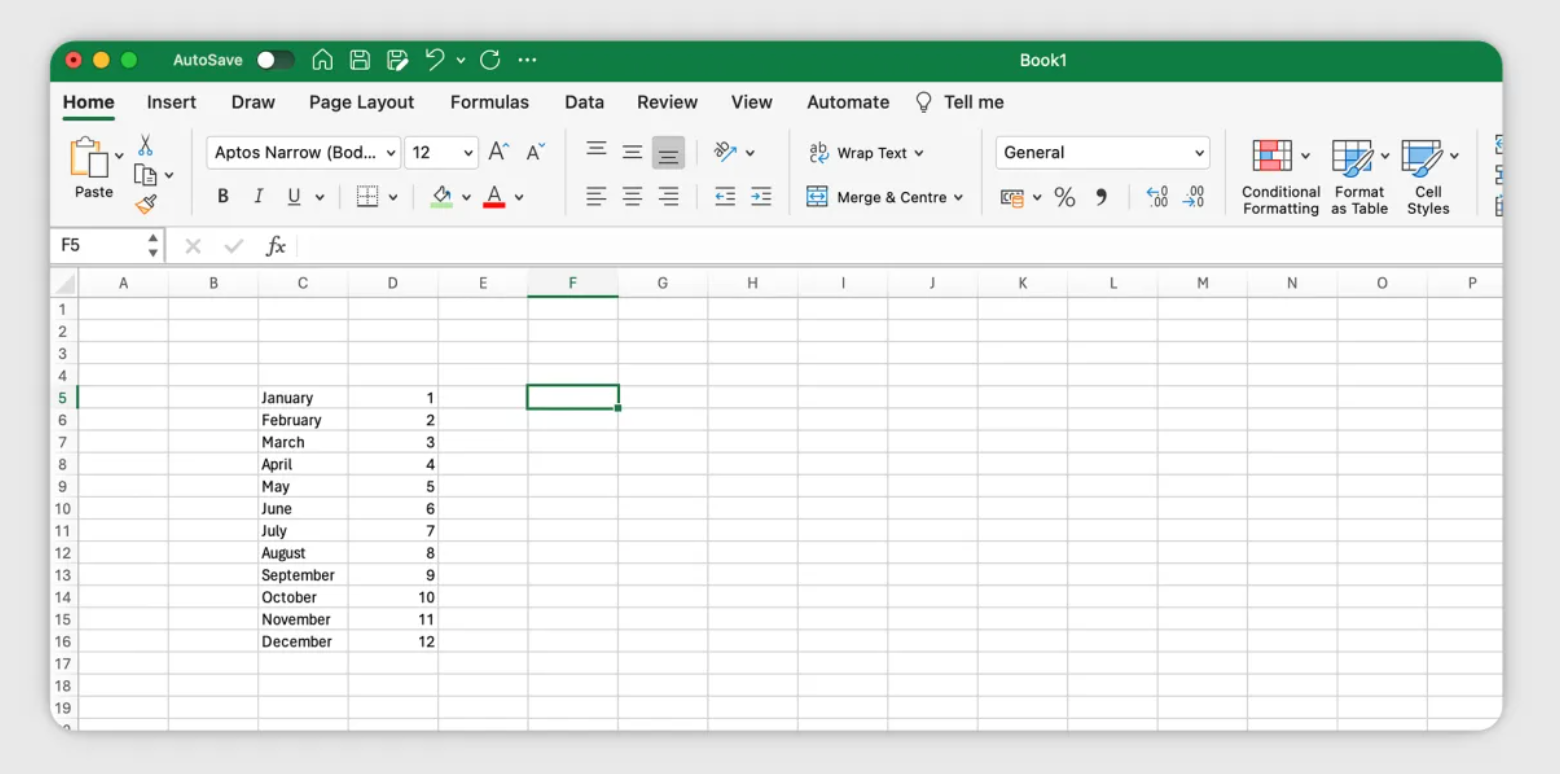Open the Home icon in title bar
This screenshot has width=1560, height=774.
pyautogui.click(x=322, y=60)
